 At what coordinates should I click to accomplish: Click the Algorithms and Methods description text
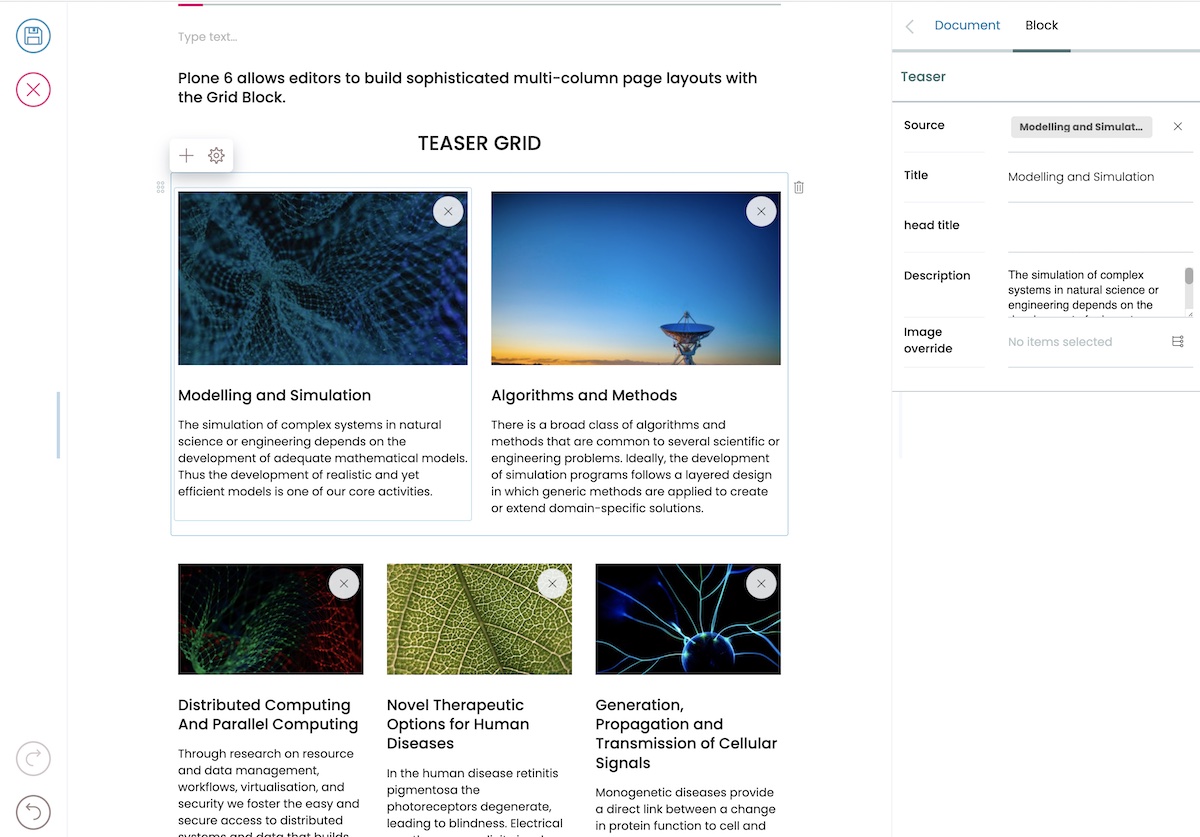[x=636, y=466]
